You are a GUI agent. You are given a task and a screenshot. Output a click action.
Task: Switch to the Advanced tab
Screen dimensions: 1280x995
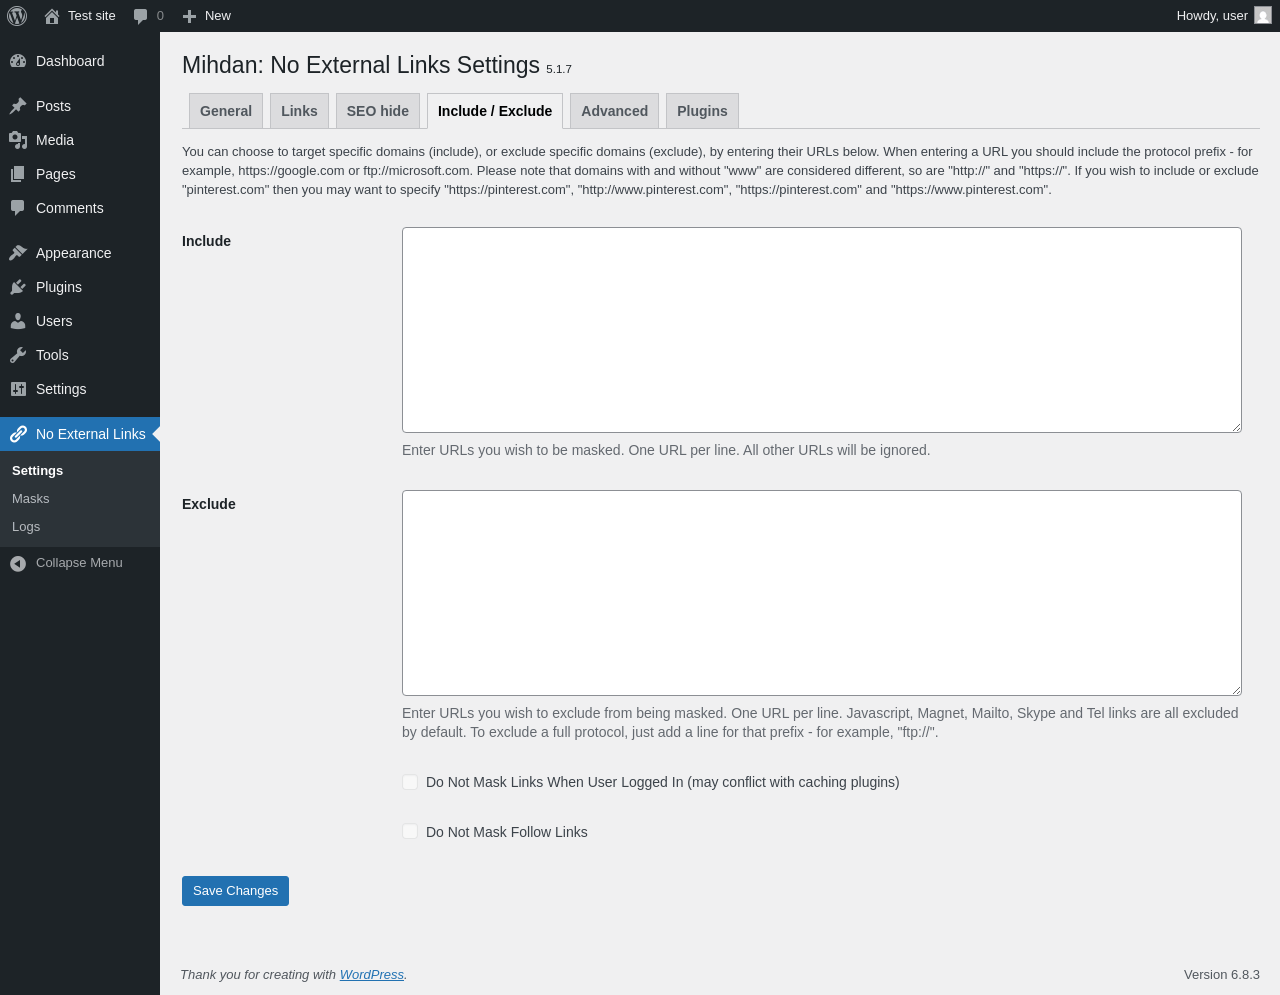click(x=614, y=111)
